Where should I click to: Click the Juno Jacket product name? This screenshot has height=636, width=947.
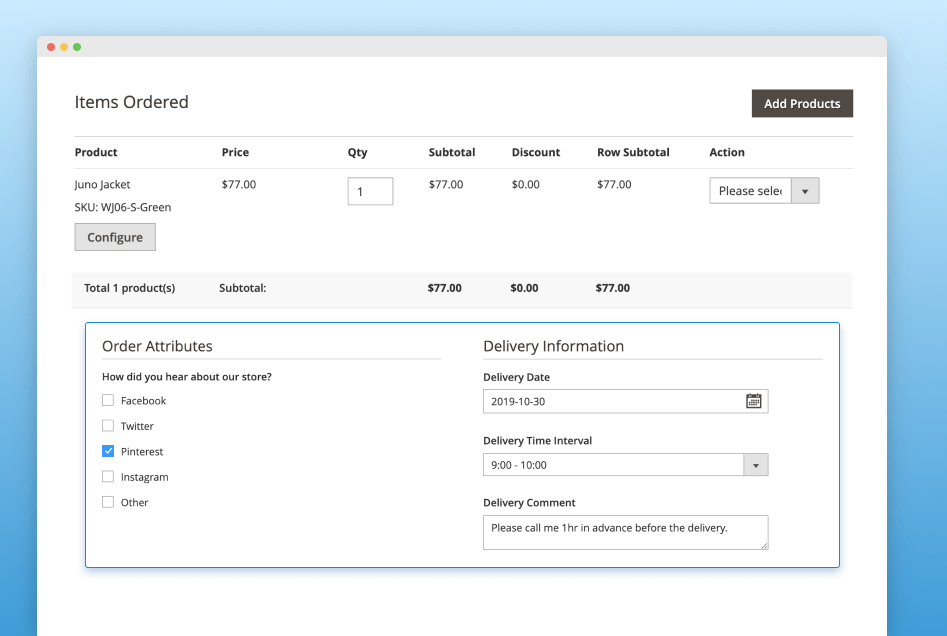[102, 184]
